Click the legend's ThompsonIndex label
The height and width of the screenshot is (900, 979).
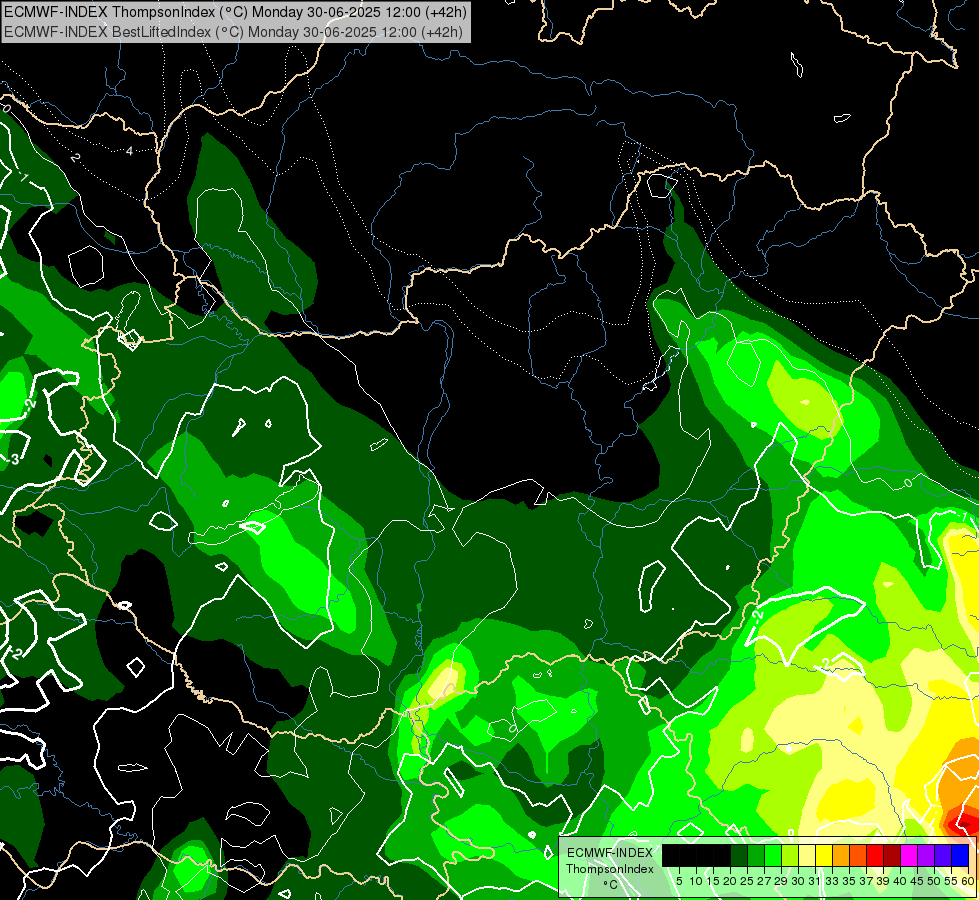click(x=610, y=869)
